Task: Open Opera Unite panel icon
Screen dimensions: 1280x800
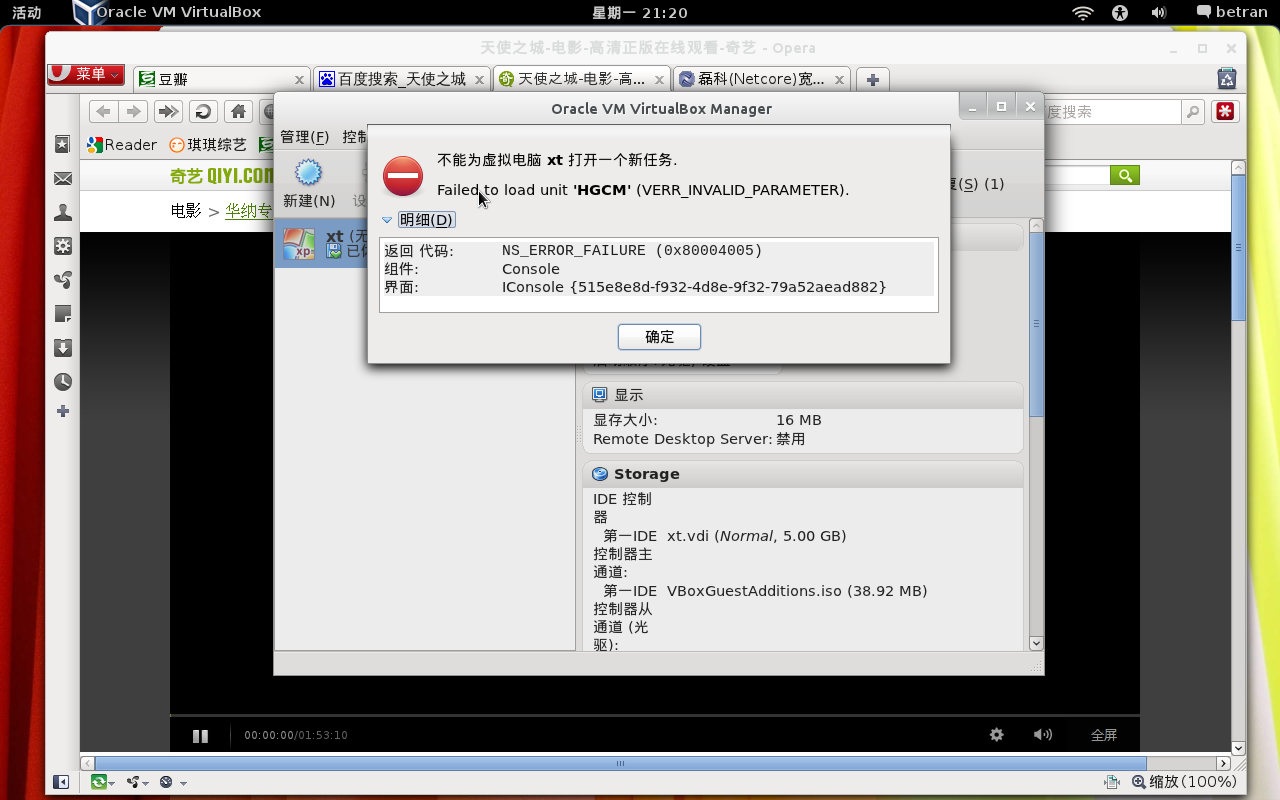Action: click(62, 280)
